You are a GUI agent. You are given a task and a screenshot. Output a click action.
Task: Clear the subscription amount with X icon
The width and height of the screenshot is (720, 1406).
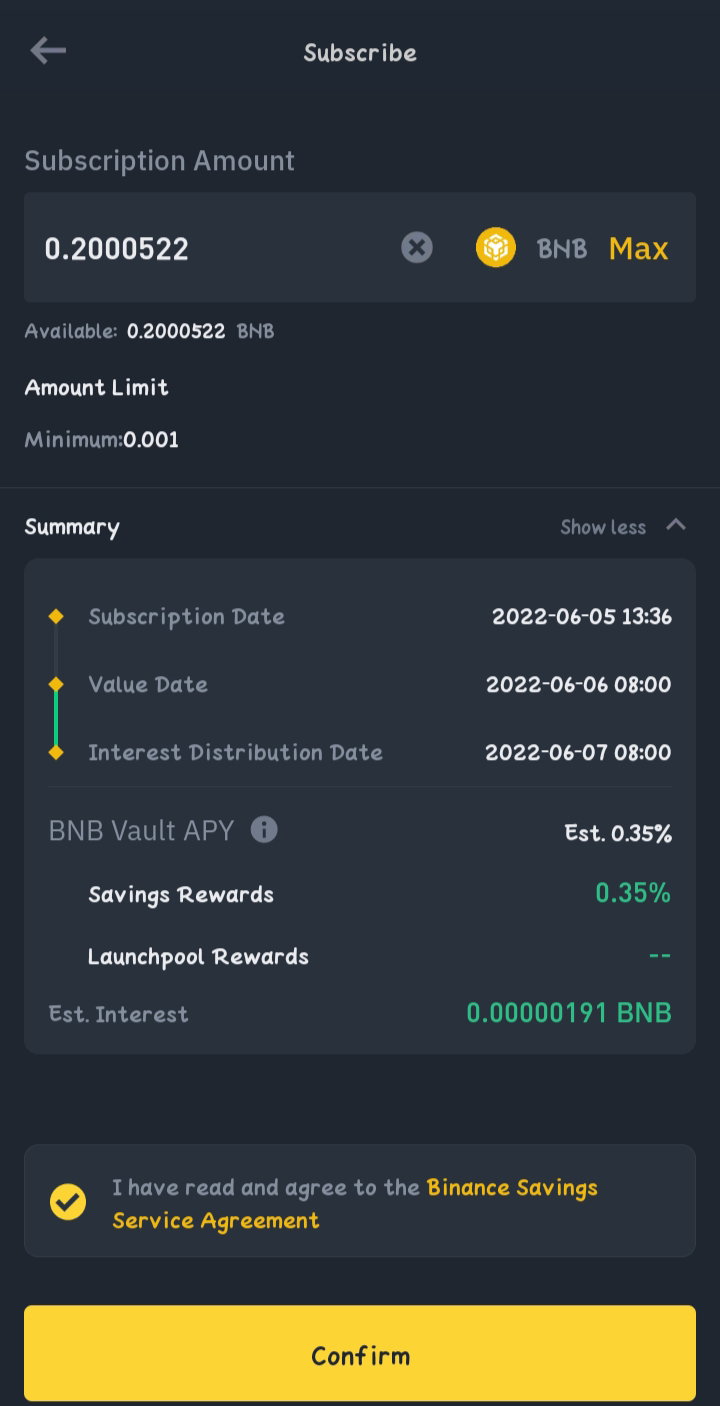417,247
